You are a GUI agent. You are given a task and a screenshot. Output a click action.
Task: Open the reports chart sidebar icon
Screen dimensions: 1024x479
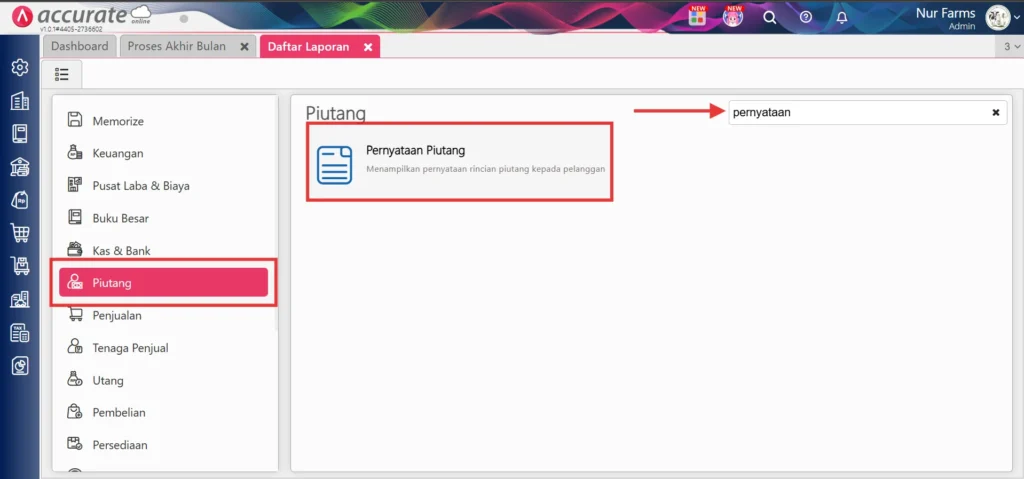click(x=20, y=366)
